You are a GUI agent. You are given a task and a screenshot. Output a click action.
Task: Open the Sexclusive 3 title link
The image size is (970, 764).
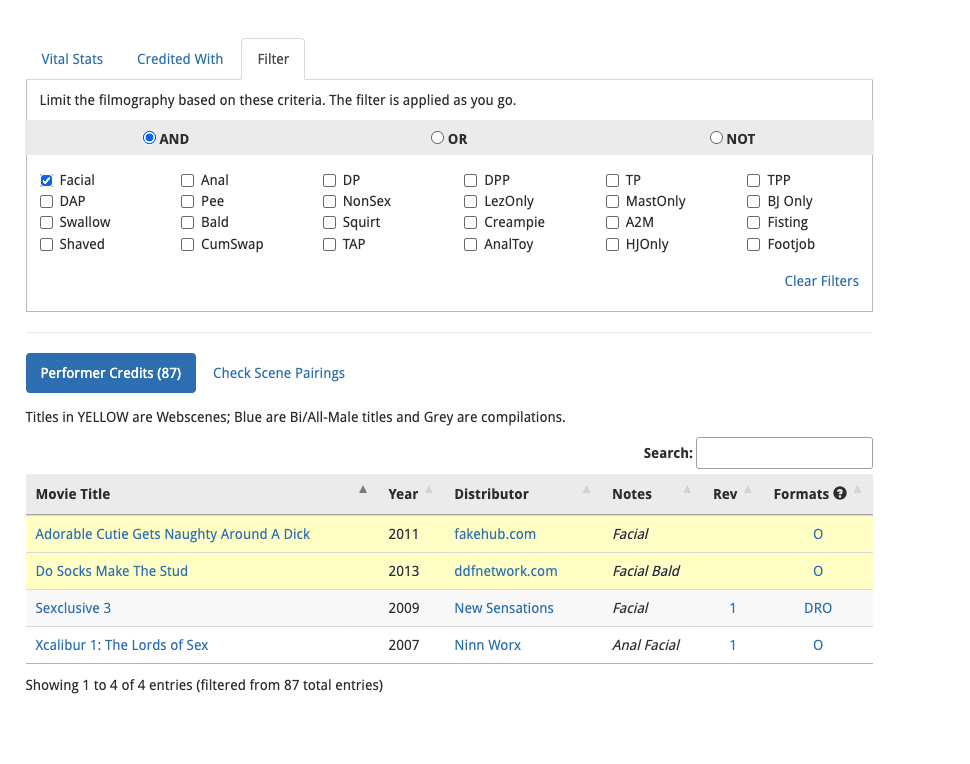click(x=73, y=608)
